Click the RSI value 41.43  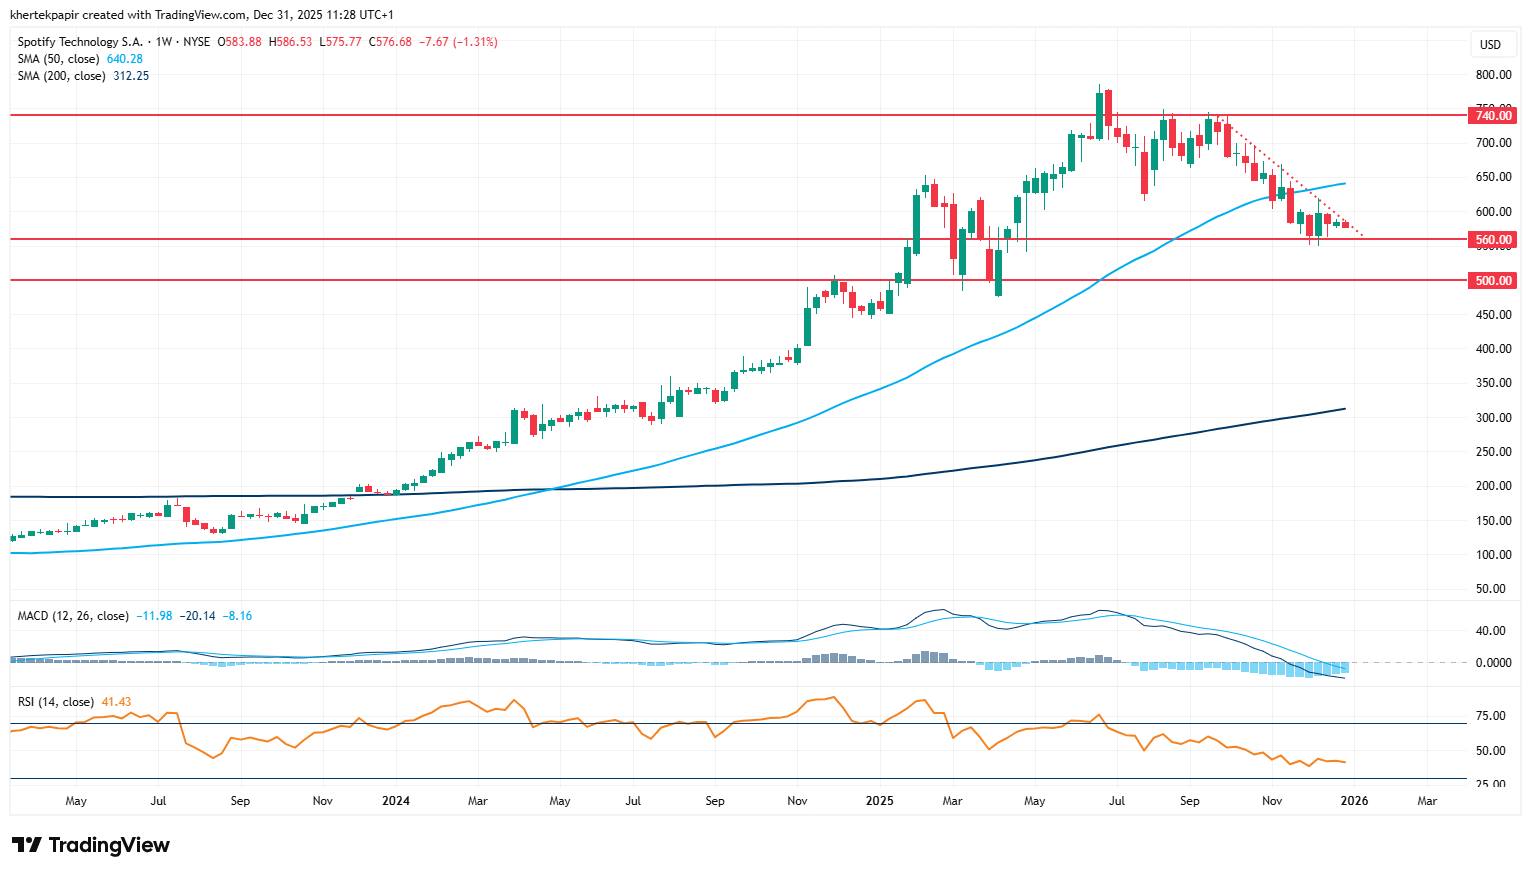click(x=116, y=702)
